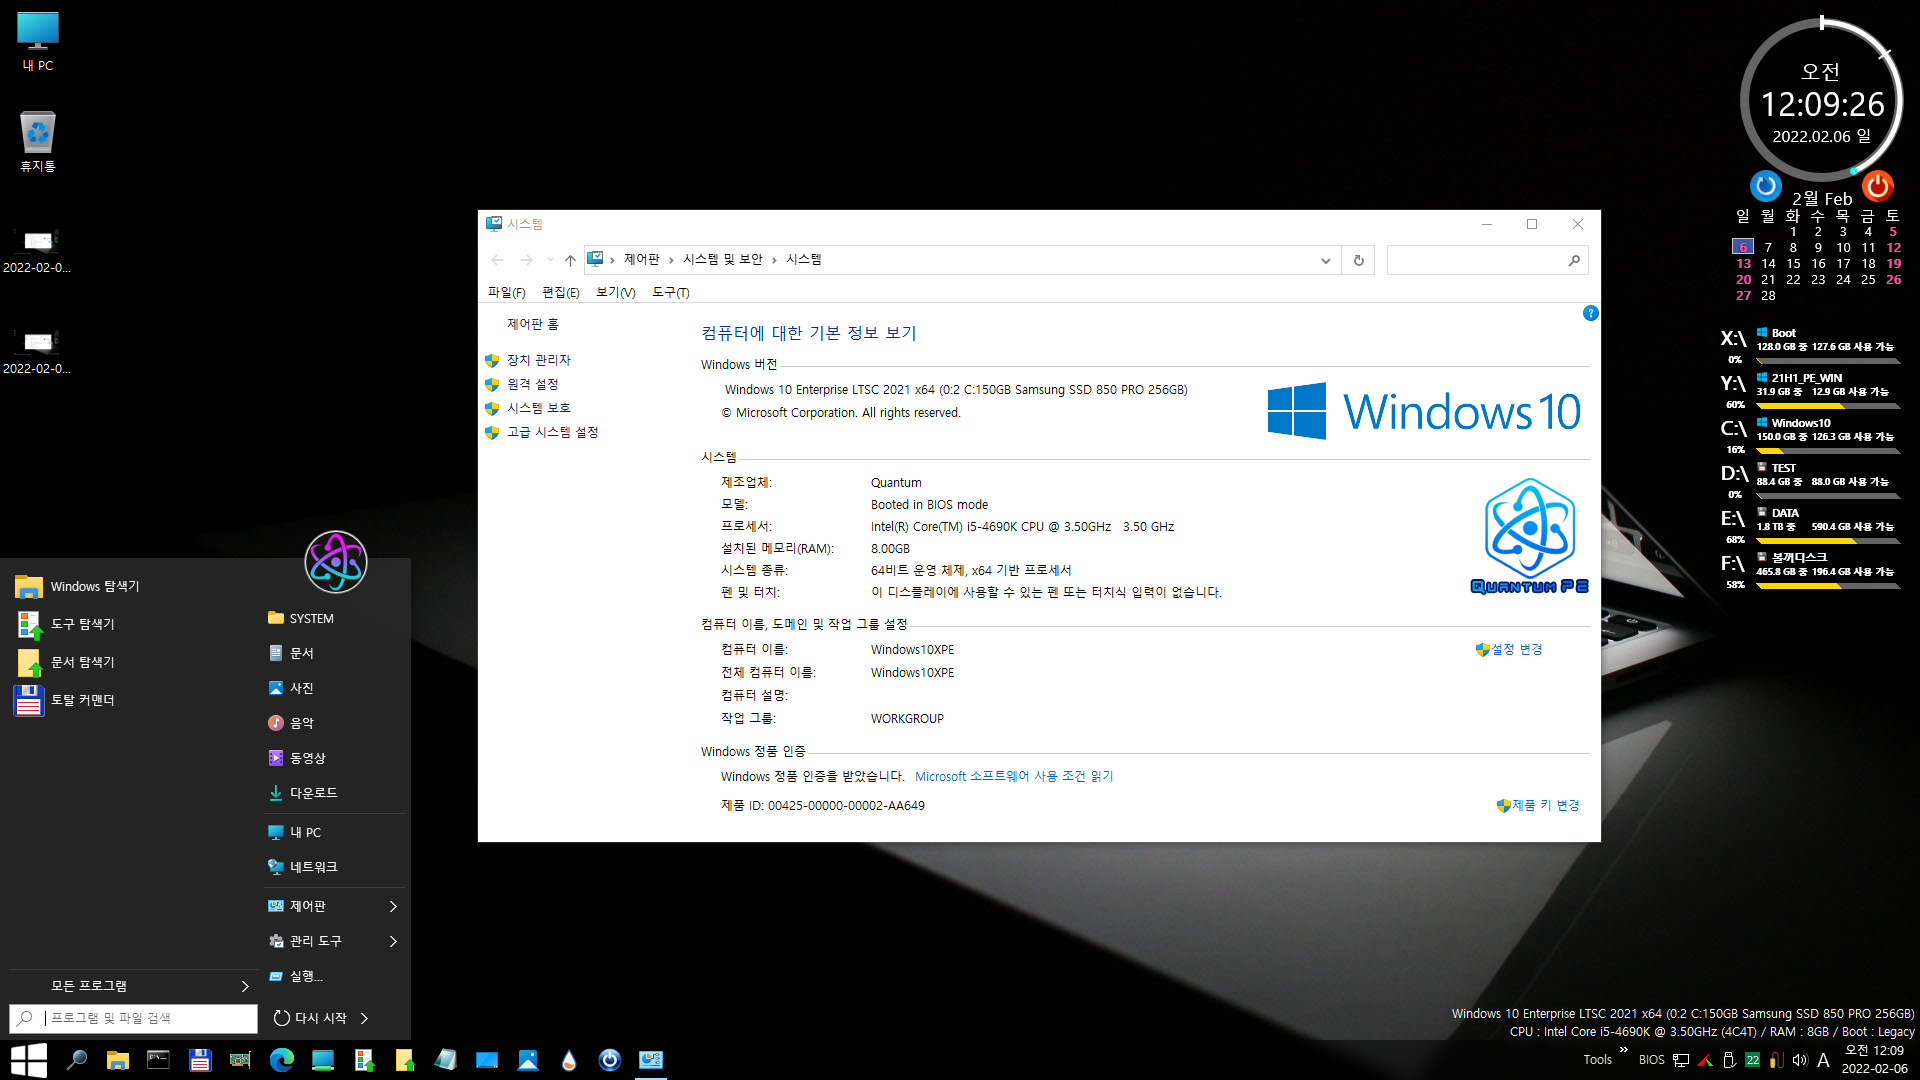This screenshot has width=1920, height=1080.
Task: Click the green 22 temperature tray icon
Action: pyautogui.click(x=1752, y=1060)
